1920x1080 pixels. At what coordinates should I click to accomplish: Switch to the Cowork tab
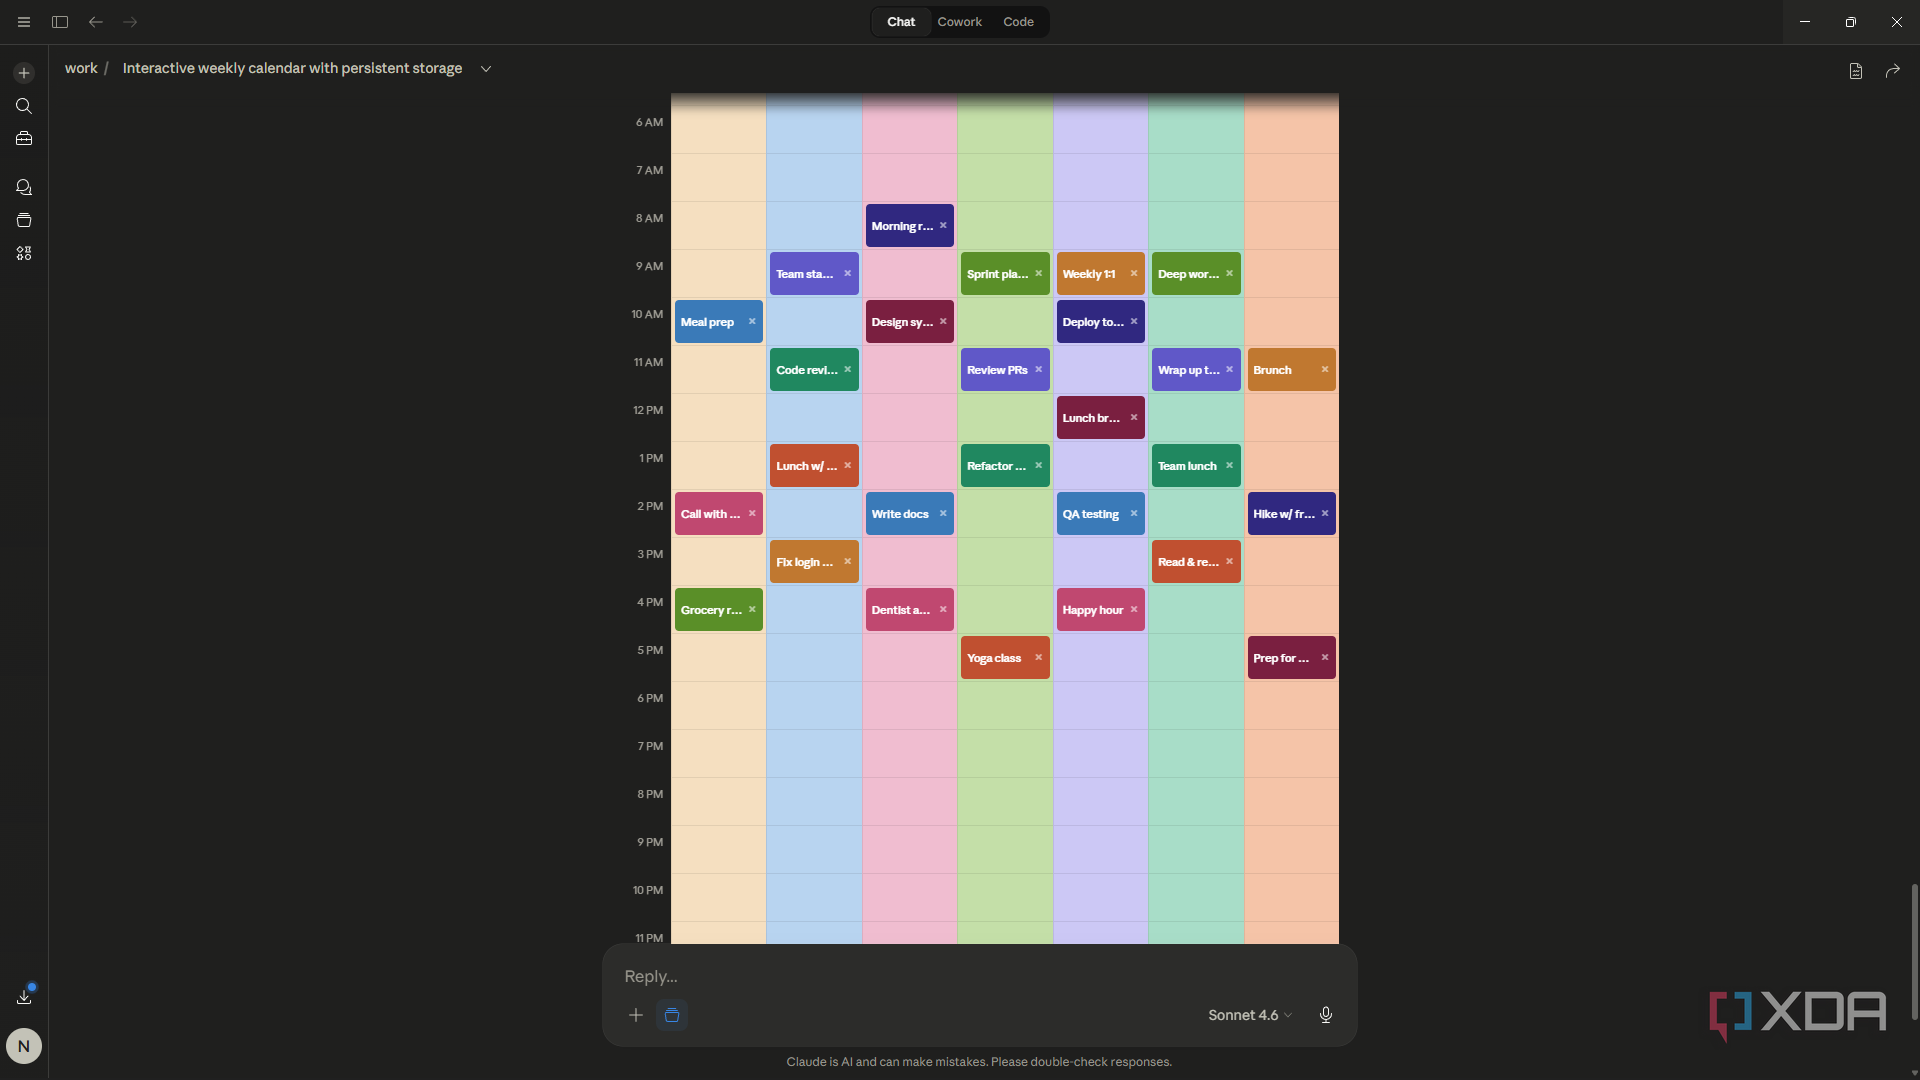click(x=959, y=22)
